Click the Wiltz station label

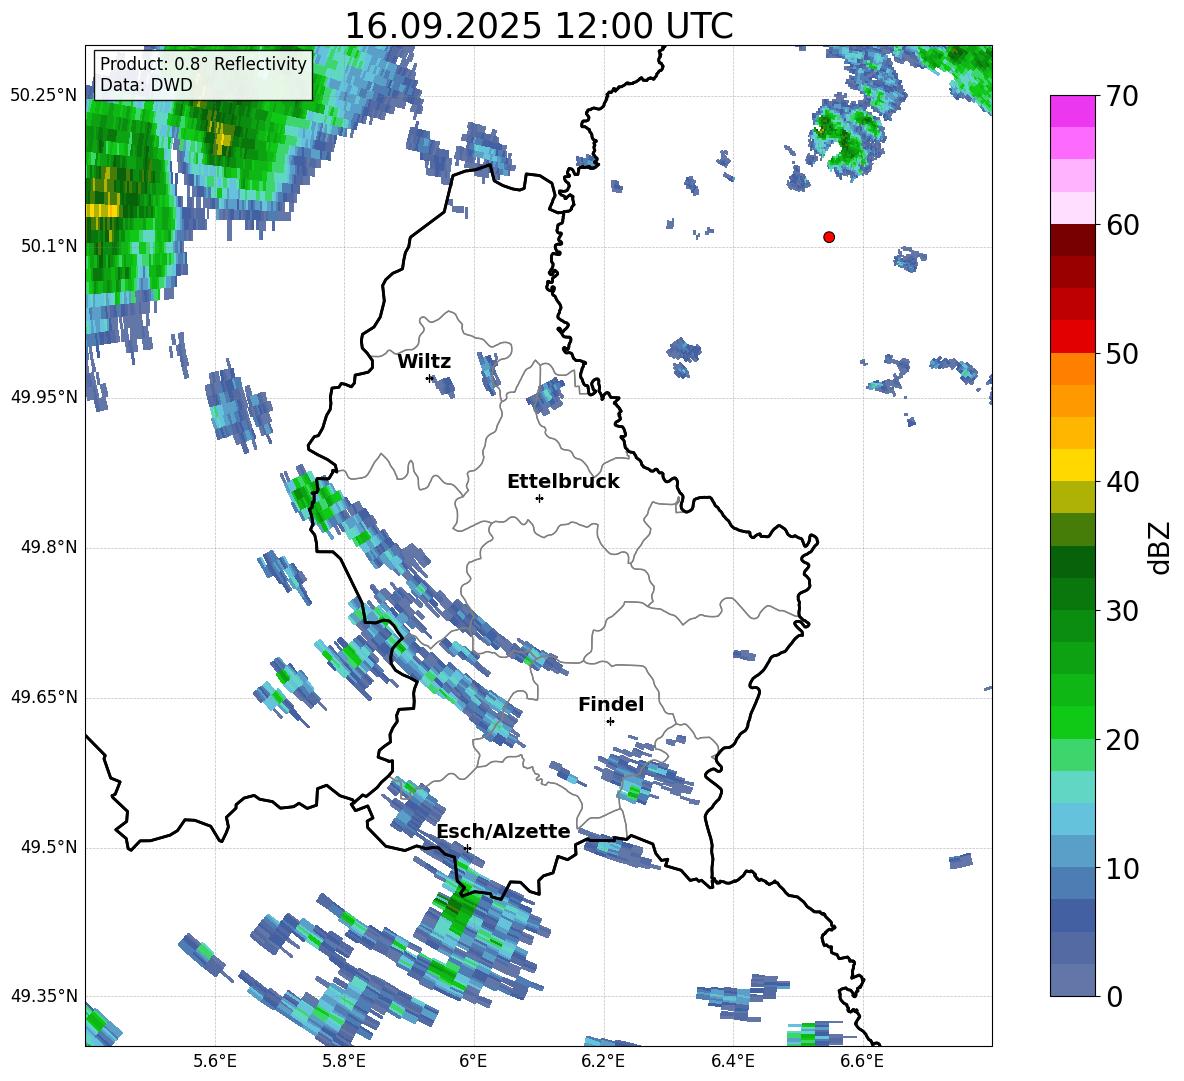coord(424,362)
